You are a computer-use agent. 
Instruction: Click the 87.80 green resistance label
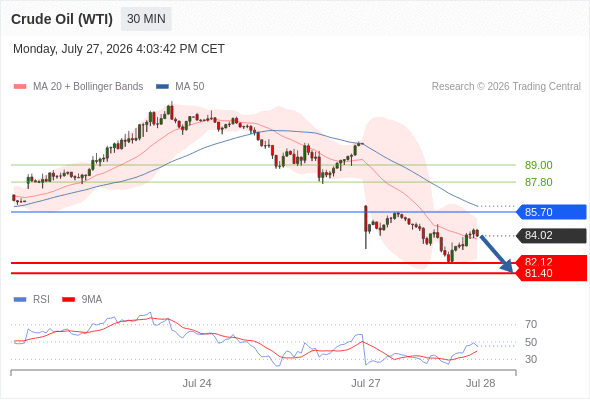pos(538,182)
